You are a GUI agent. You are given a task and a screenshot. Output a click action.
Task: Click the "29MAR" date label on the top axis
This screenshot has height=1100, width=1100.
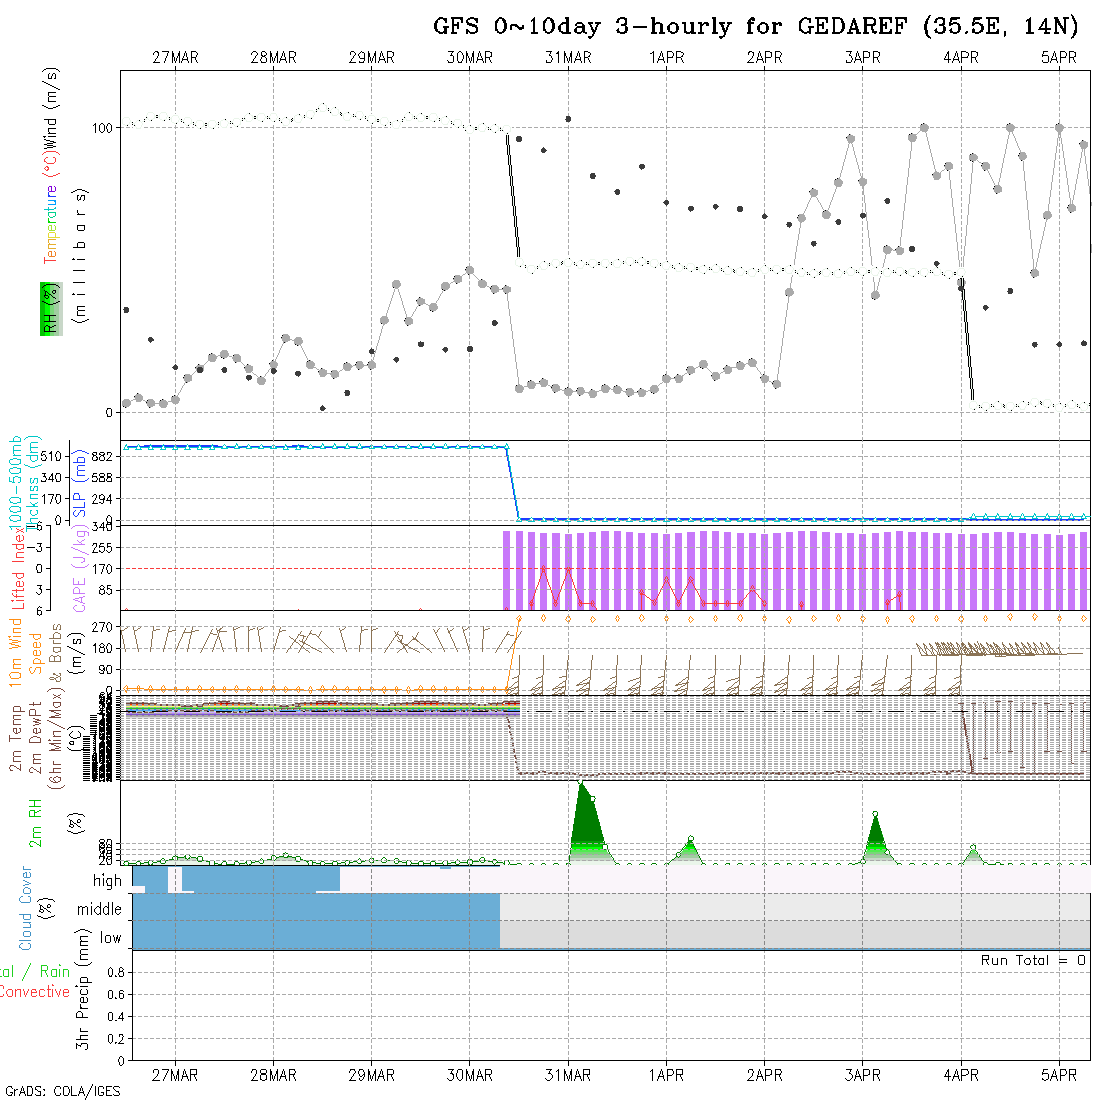tap(372, 58)
